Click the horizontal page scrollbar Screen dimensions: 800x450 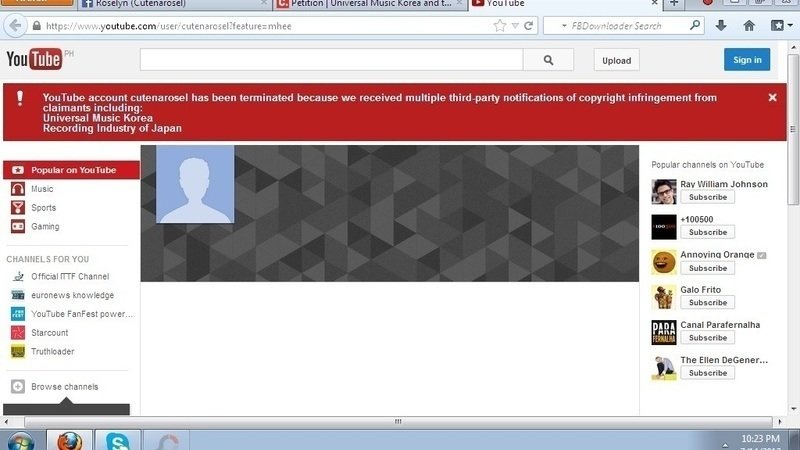click(x=398, y=421)
